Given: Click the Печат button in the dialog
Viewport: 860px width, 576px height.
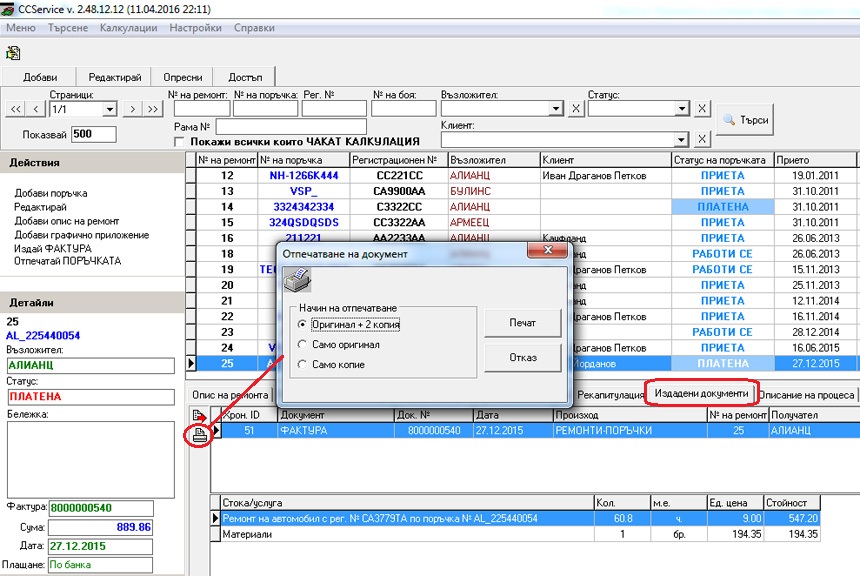Looking at the screenshot, I should 523,323.
